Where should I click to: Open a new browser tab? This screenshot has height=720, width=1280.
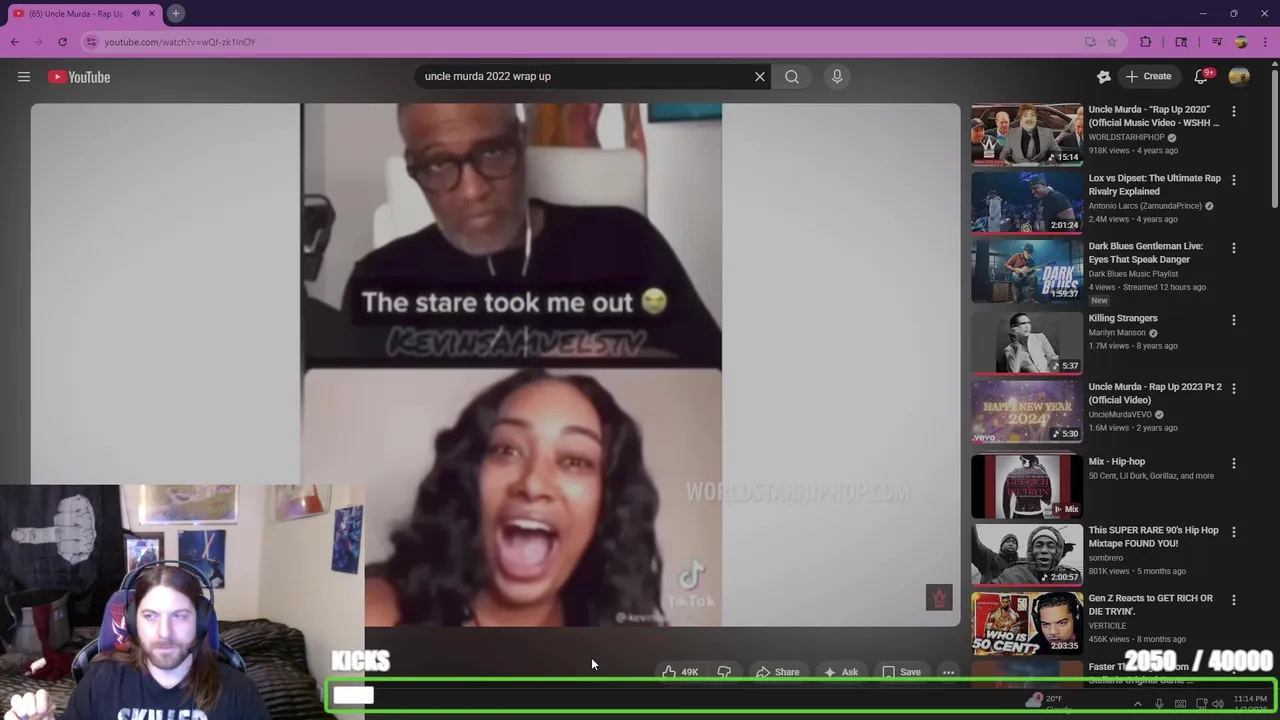coord(175,14)
